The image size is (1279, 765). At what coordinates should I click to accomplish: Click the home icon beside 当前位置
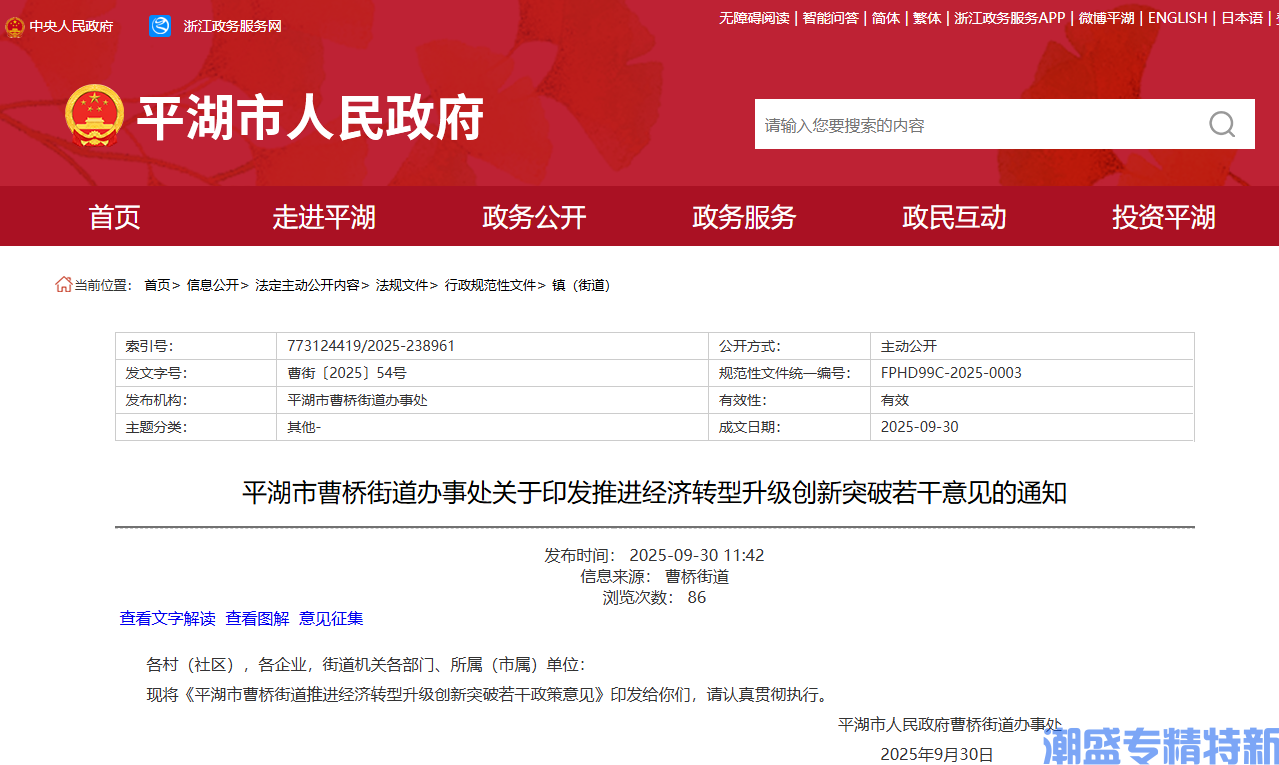click(x=63, y=285)
